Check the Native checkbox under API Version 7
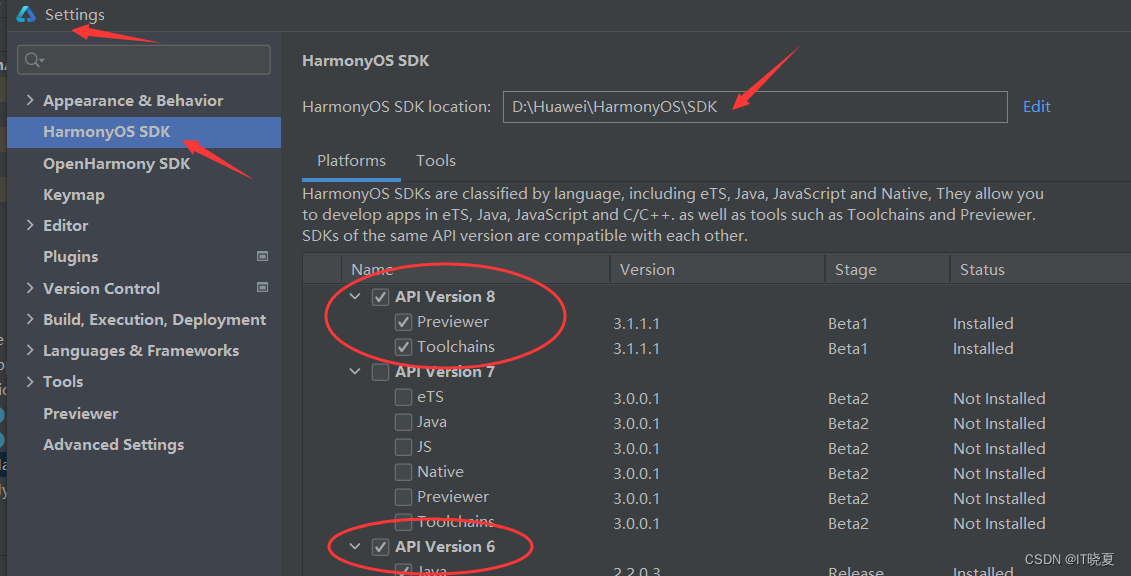The width and height of the screenshot is (1131, 576). click(403, 472)
